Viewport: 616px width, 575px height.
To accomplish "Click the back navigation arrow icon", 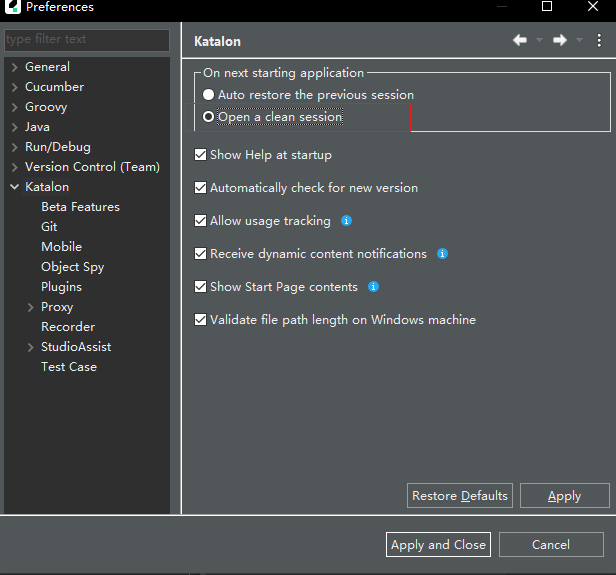I will pyautogui.click(x=520, y=40).
